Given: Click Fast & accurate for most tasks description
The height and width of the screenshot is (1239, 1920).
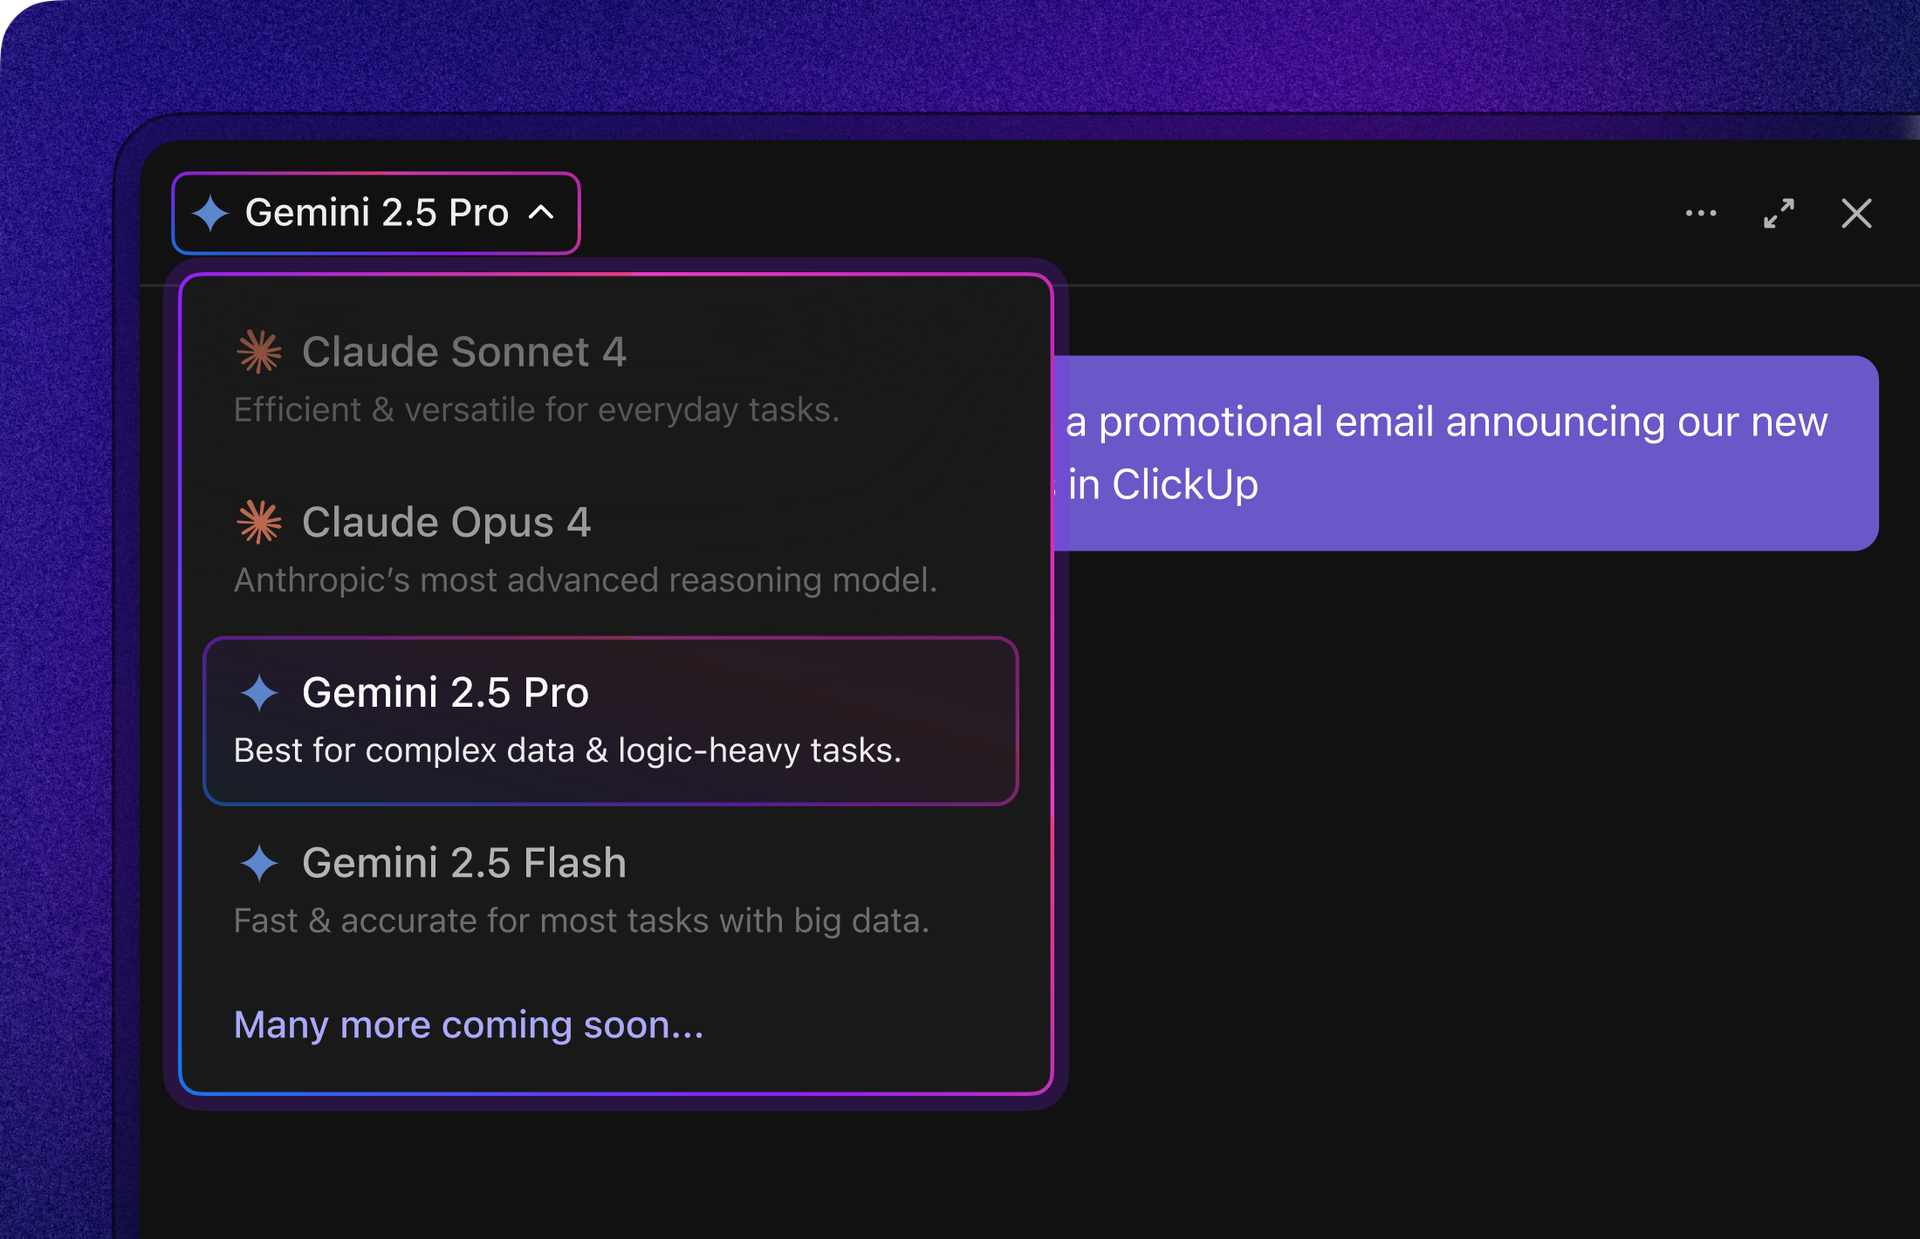Looking at the screenshot, I should pos(581,921).
